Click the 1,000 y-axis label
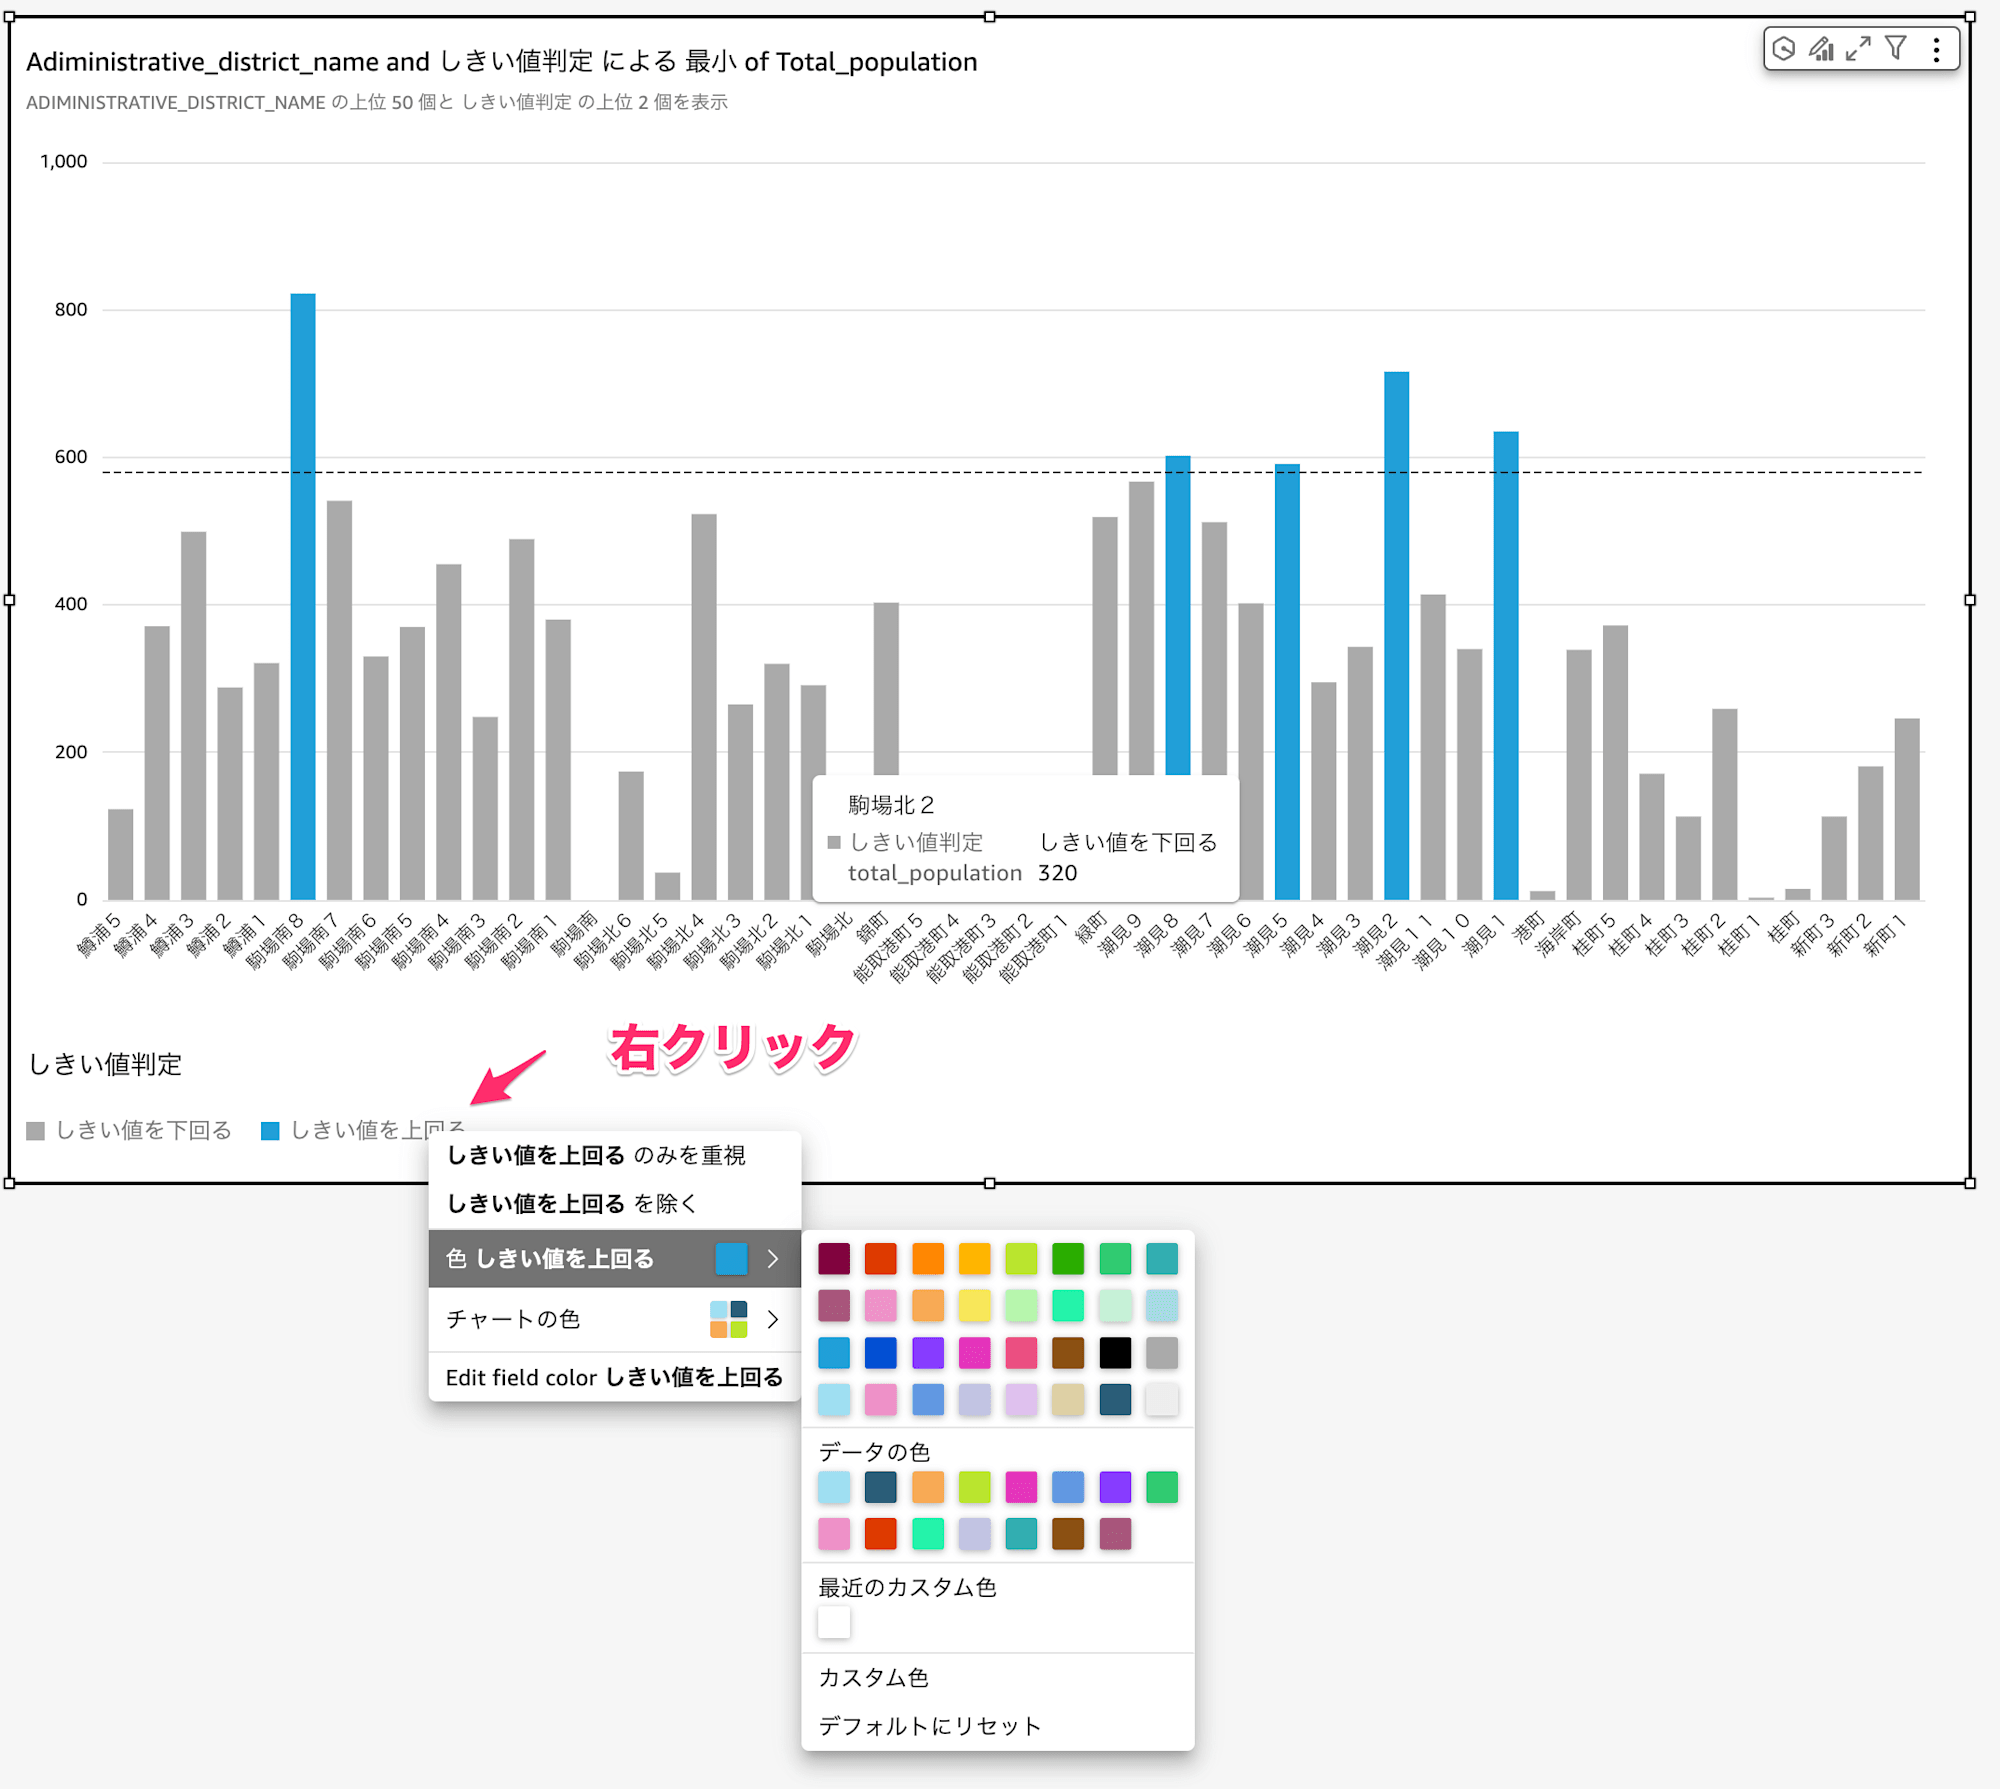The width and height of the screenshot is (2000, 1789). point(63,161)
